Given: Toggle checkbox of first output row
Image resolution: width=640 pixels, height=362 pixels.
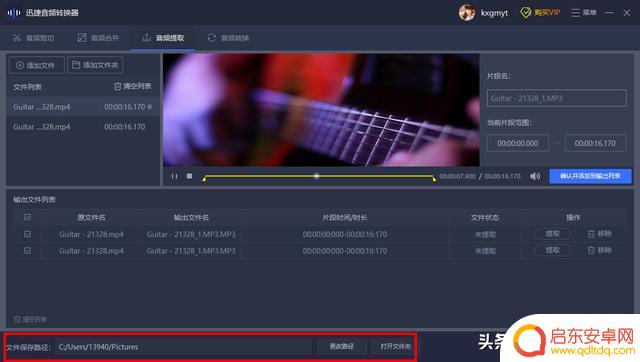Looking at the screenshot, I should (27, 234).
